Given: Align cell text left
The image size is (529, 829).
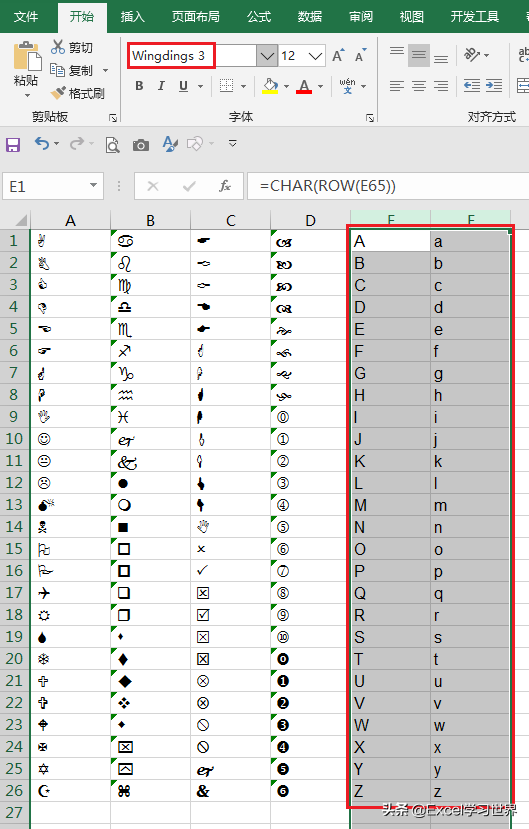Looking at the screenshot, I should click(x=397, y=86).
